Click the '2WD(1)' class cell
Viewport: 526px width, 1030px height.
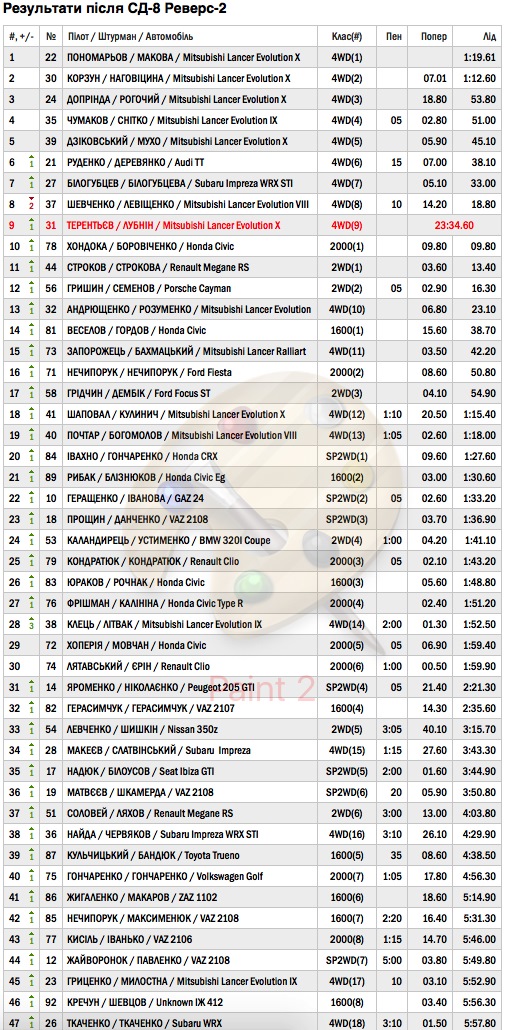point(347,267)
